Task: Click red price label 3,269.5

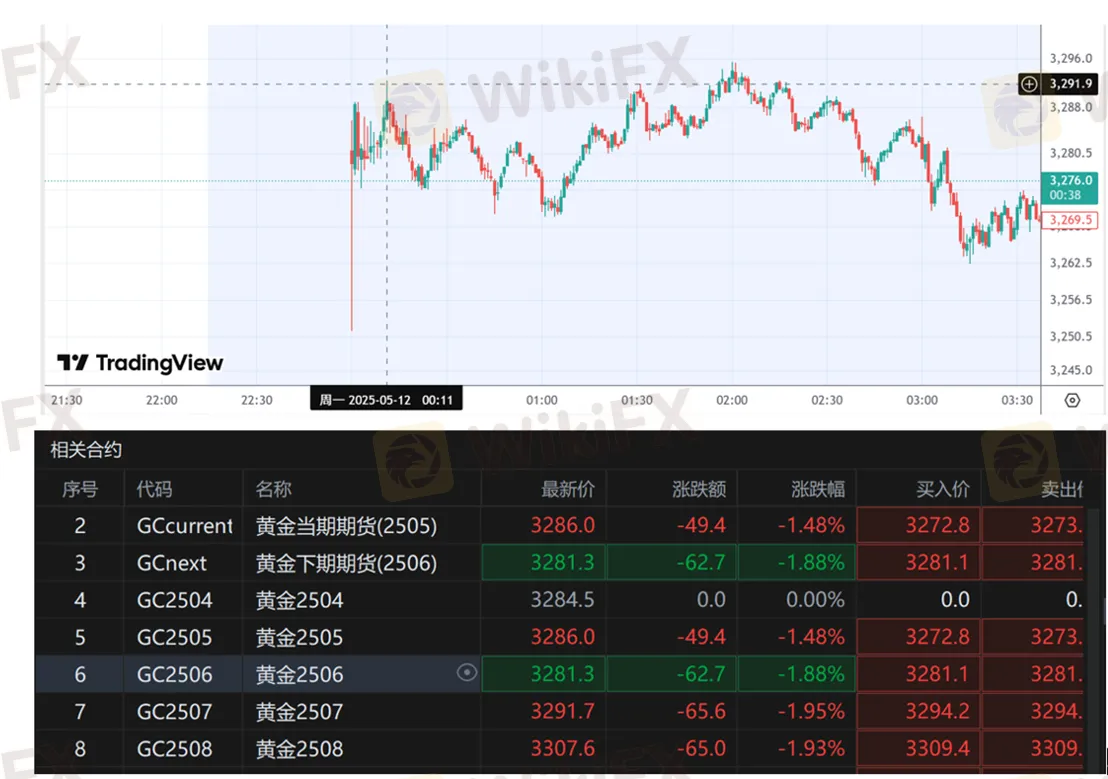Action: 1069,220
